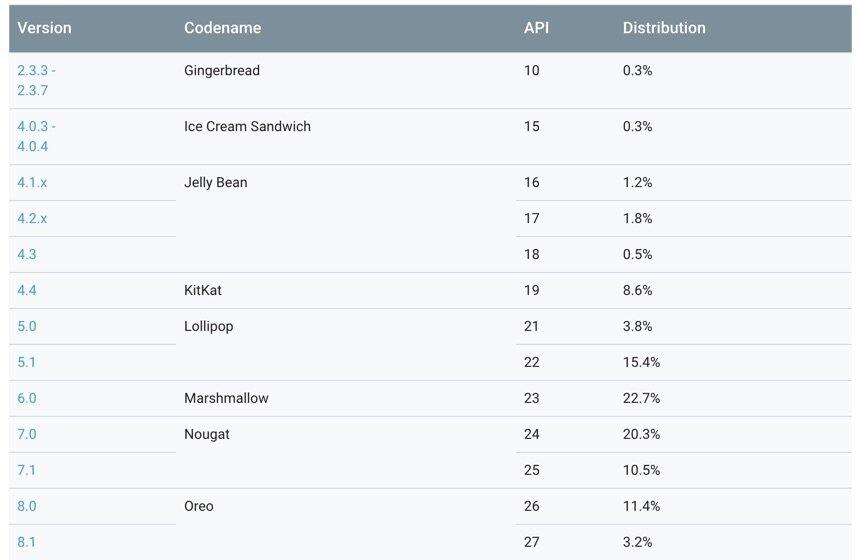Screen dimensions: 860x560
Task: Select the 7.1 version link
Action: point(27,470)
